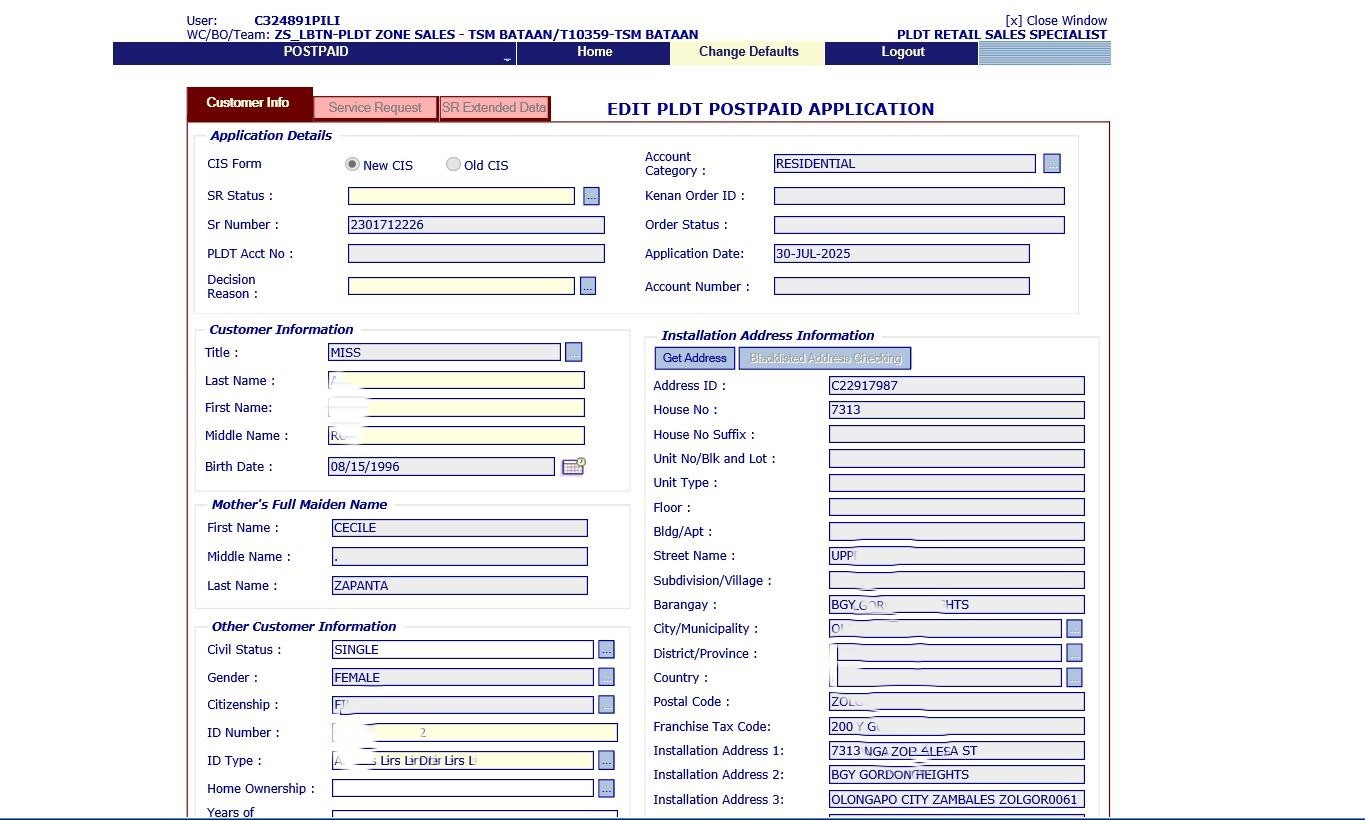
Task: Open the Birth Date calendar picker
Action: pos(573,466)
